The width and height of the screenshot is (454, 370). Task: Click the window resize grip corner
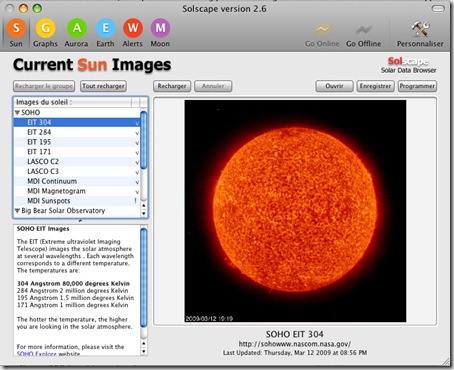point(445,361)
